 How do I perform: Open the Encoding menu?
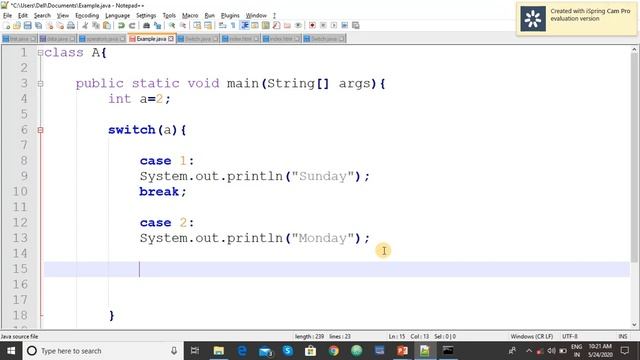[x=87, y=16]
